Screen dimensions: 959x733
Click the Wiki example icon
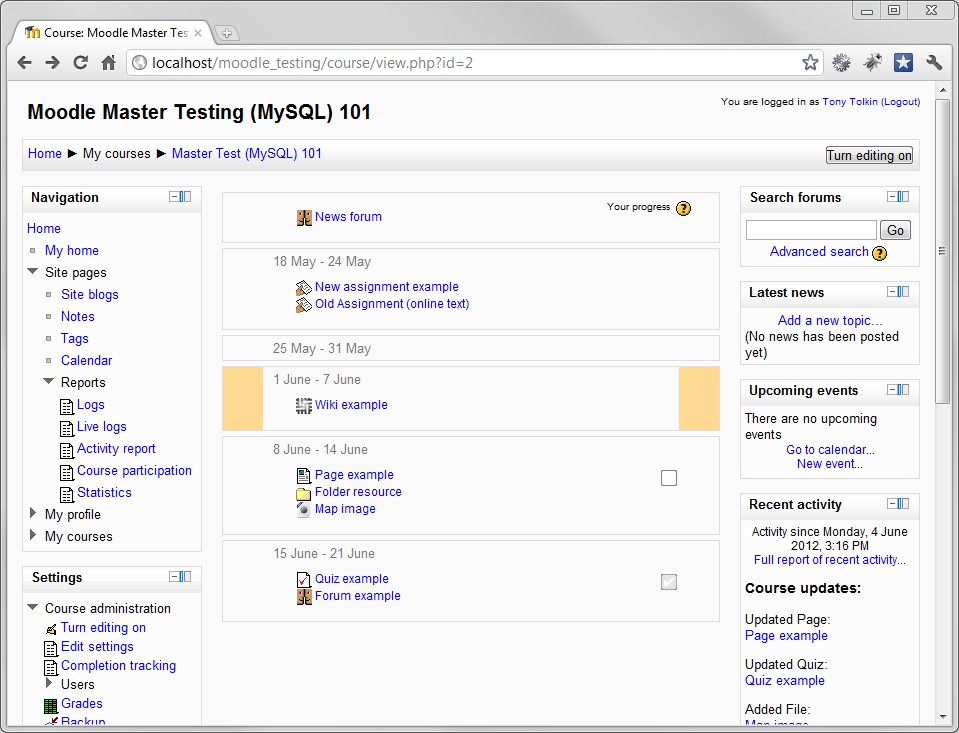point(304,405)
